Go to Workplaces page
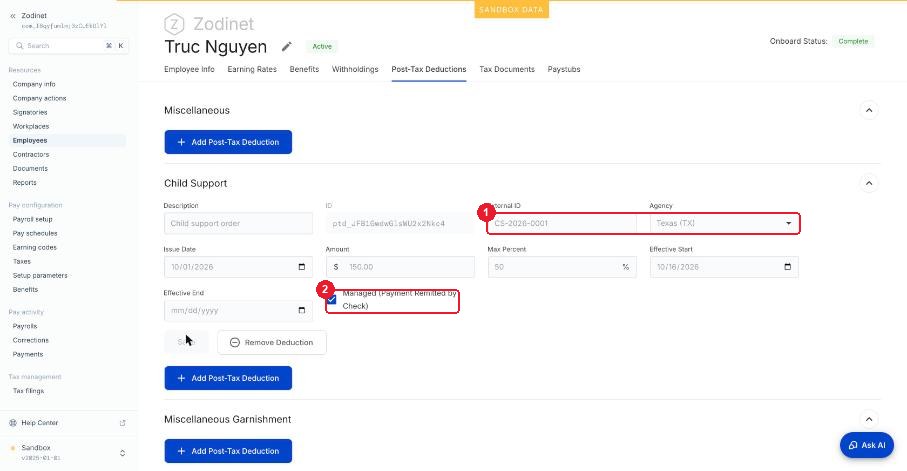Image resolution: width=907 pixels, height=471 pixels. pyautogui.click(x=31, y=126)
